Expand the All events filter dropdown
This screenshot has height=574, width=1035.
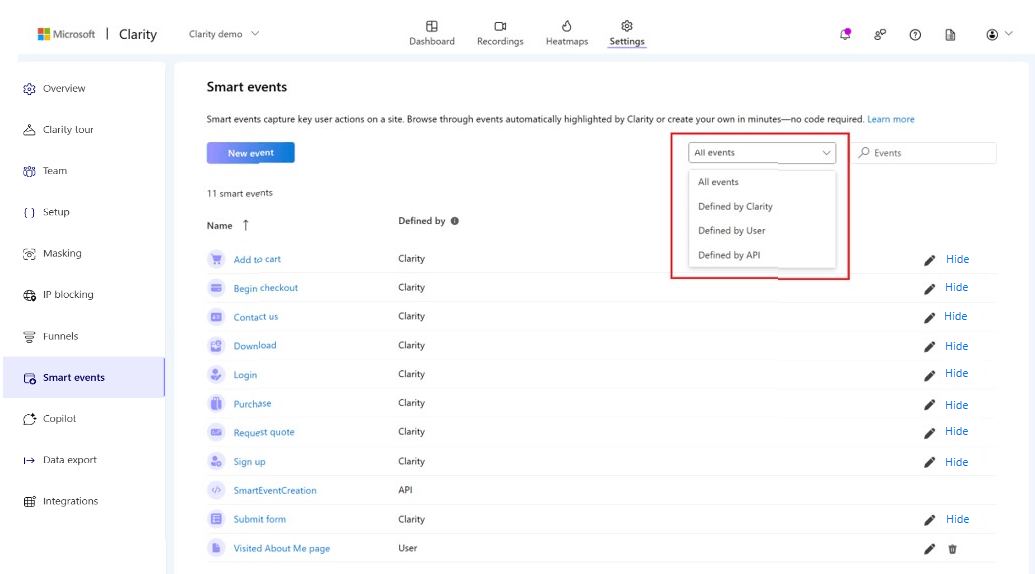(762, 153)
